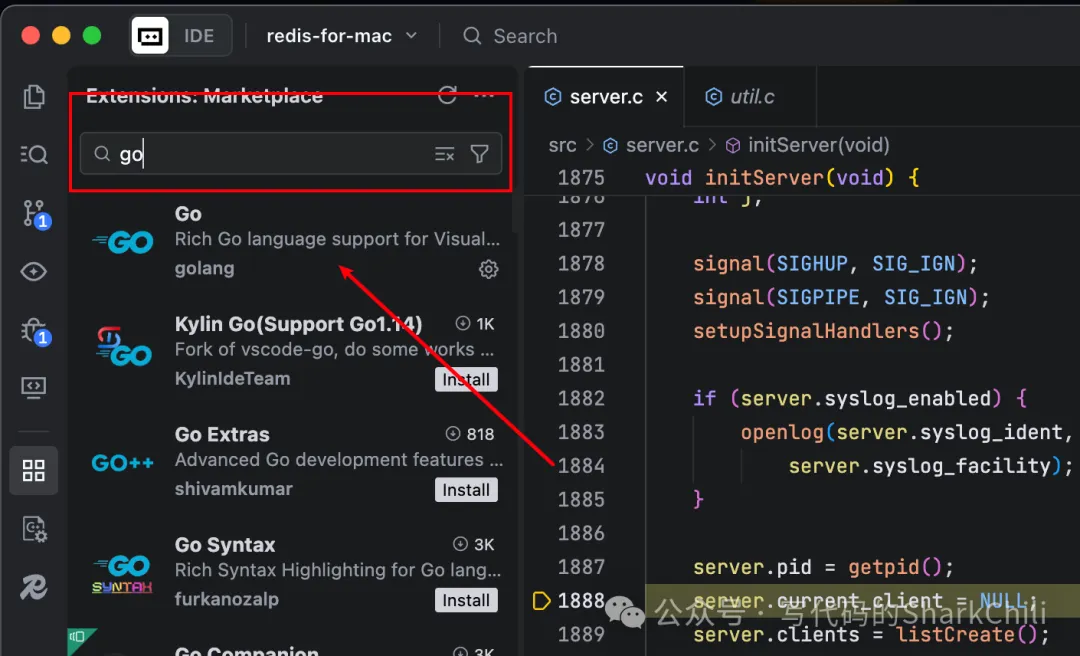Click the IDE mode button in title bar
The image size is (1080, 656).
(x=181, y=36)
